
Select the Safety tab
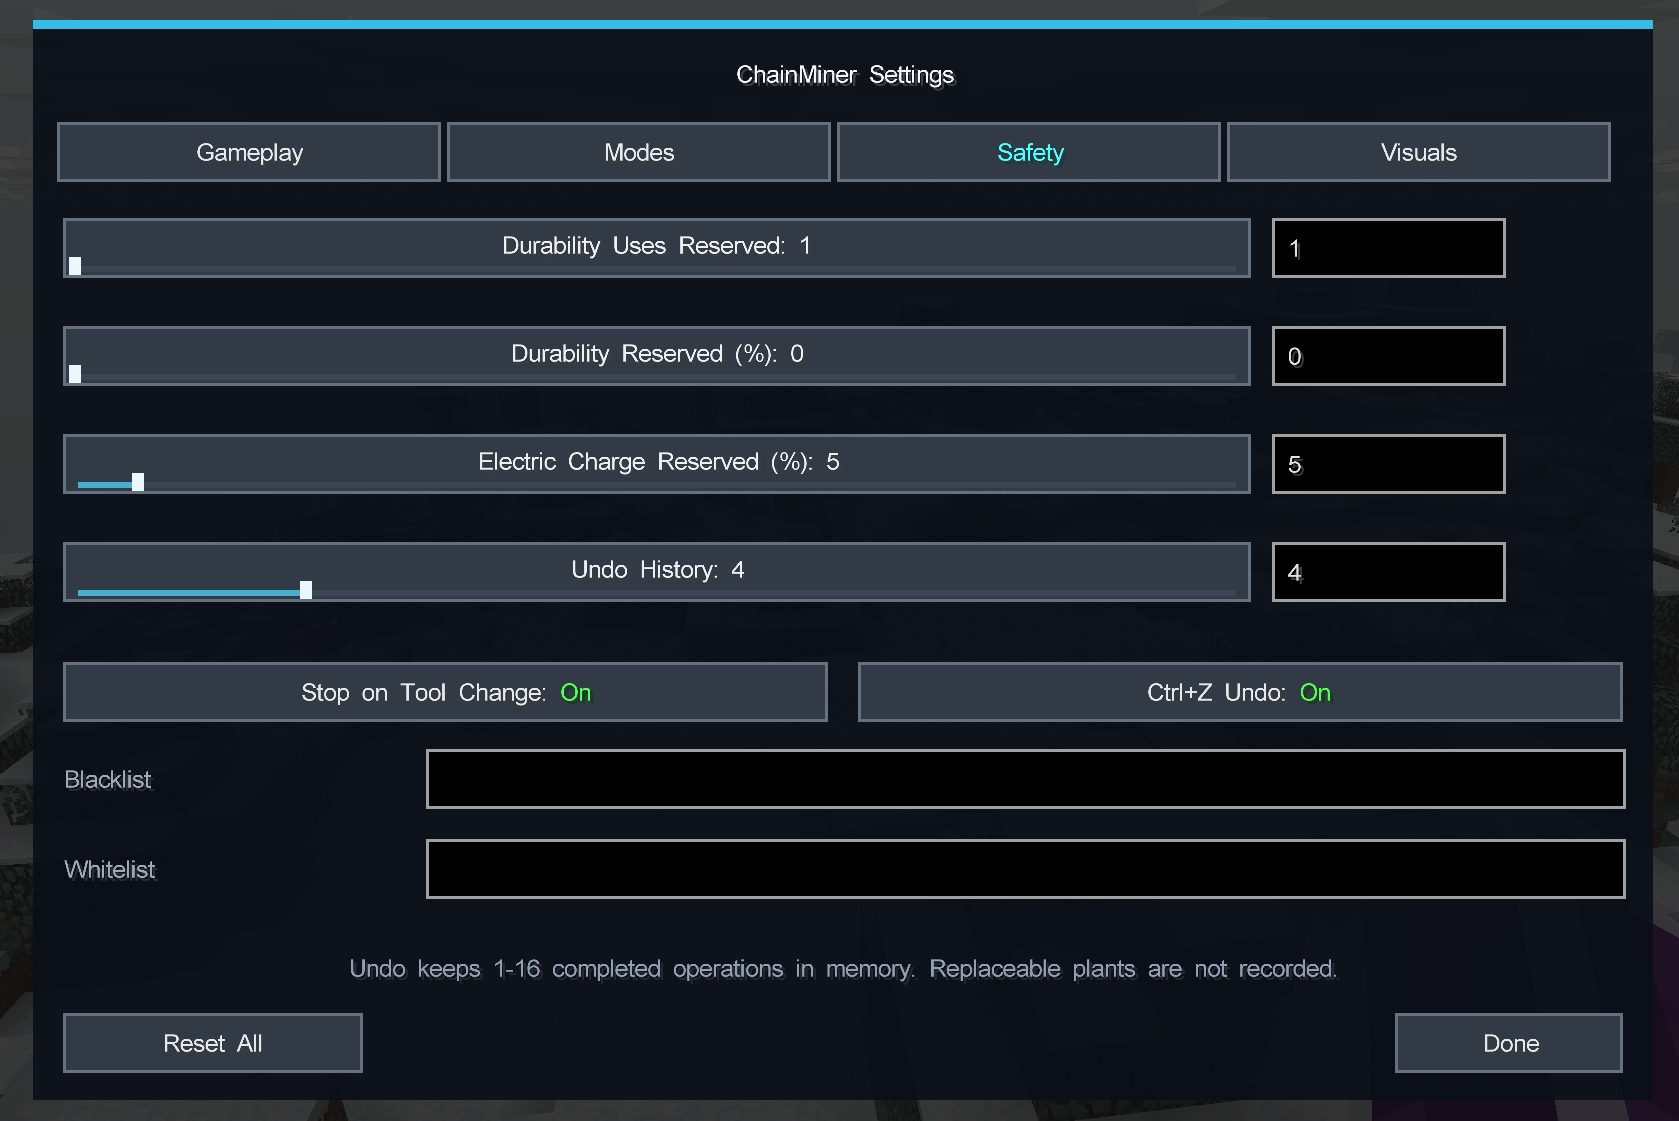point(1029,152)
